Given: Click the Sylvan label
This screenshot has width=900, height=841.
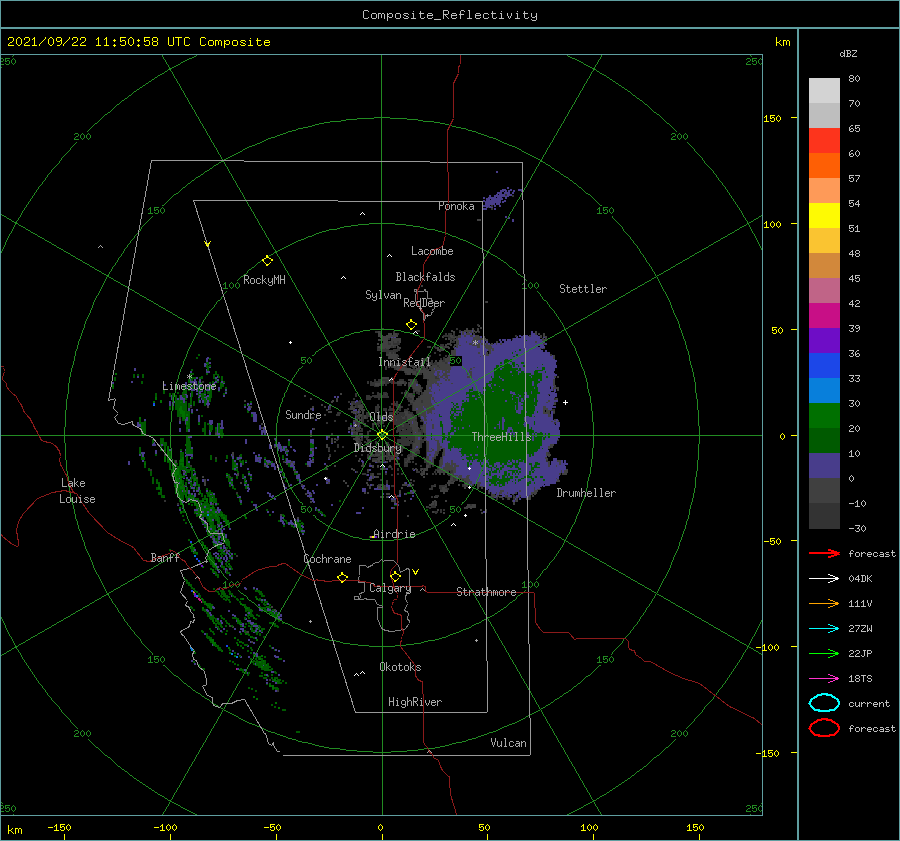Looking at the screenshot, I should point(383,295).
